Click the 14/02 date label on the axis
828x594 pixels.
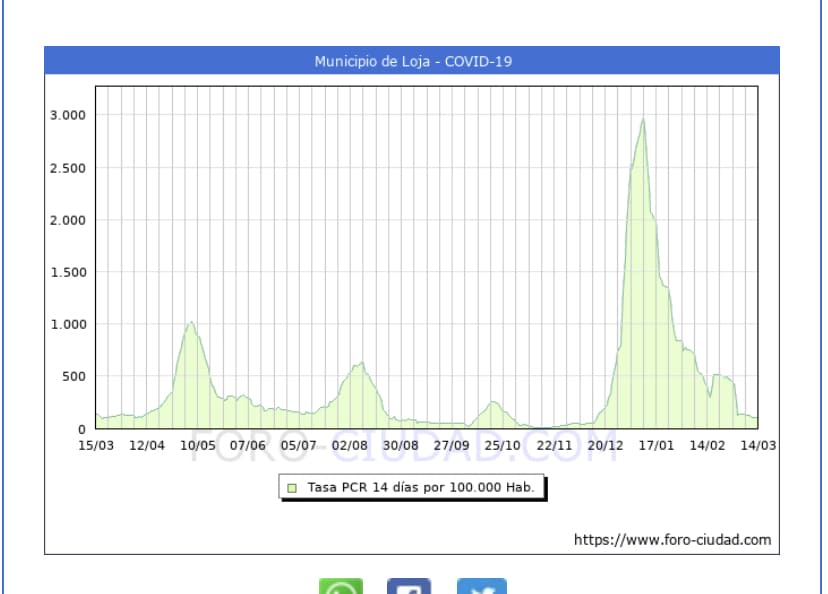click(707, 445)
